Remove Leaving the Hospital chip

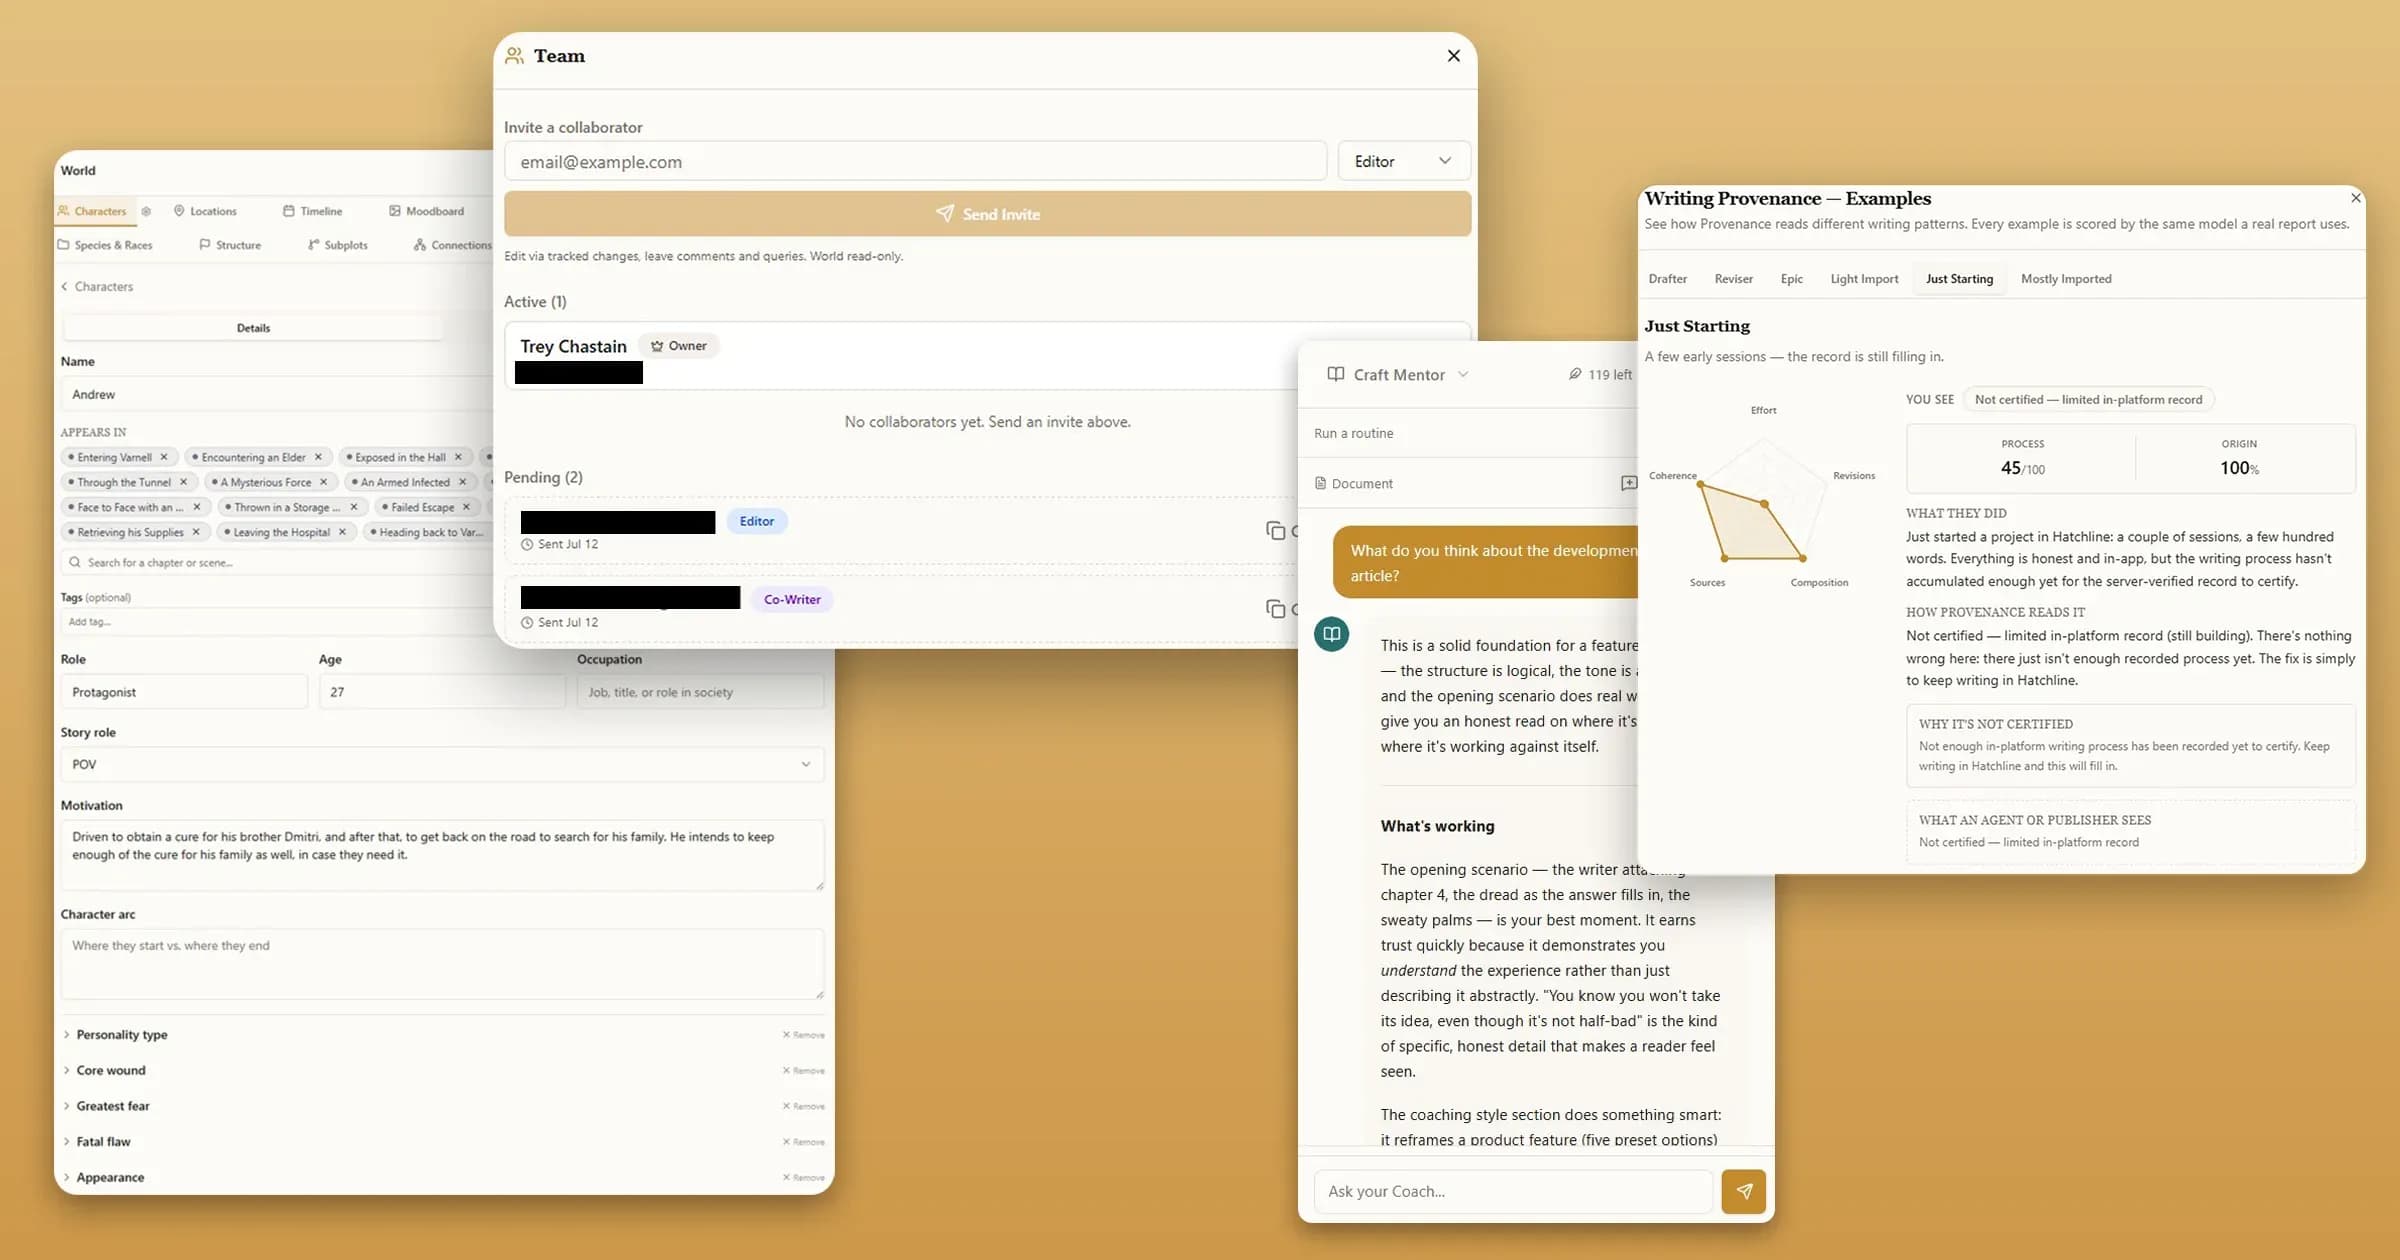(342, 532)
